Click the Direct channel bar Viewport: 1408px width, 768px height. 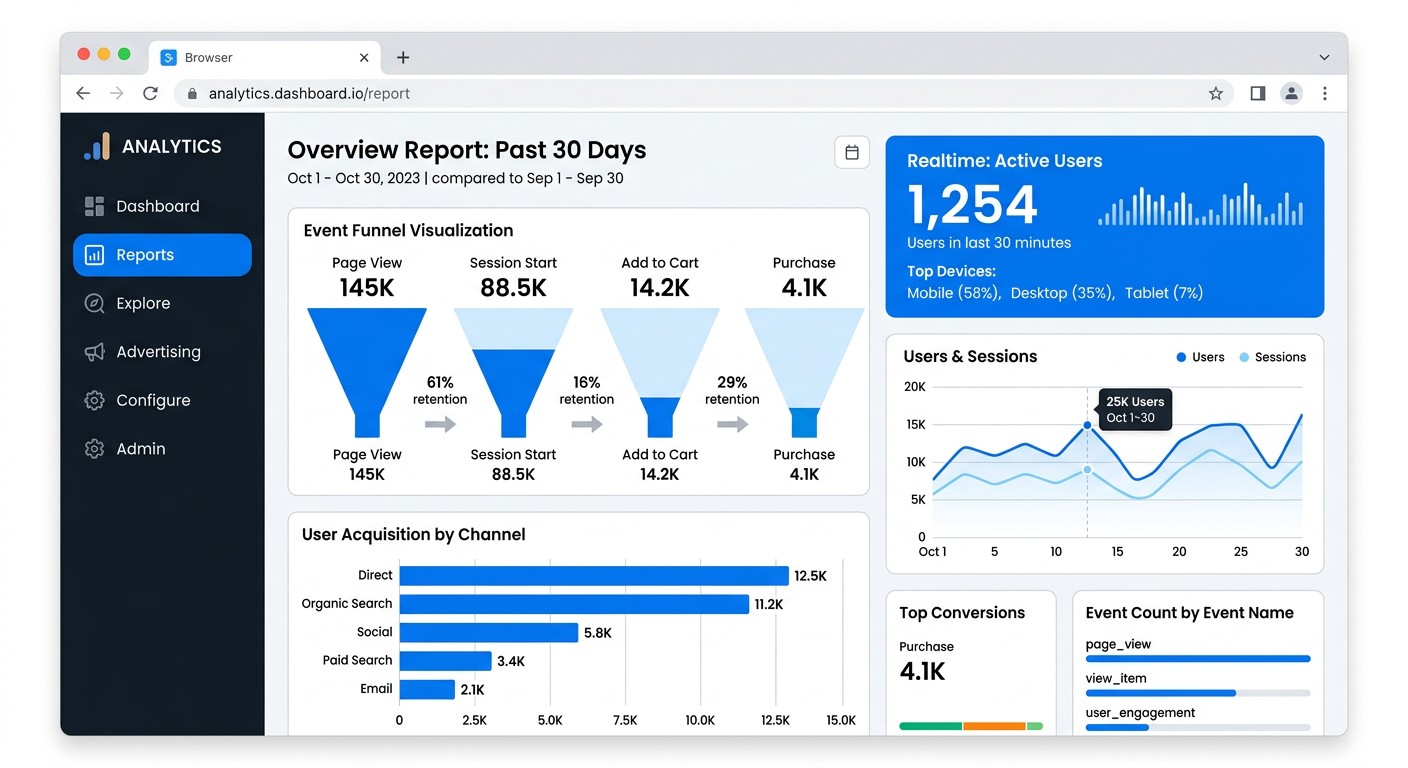tap(594, 576)
